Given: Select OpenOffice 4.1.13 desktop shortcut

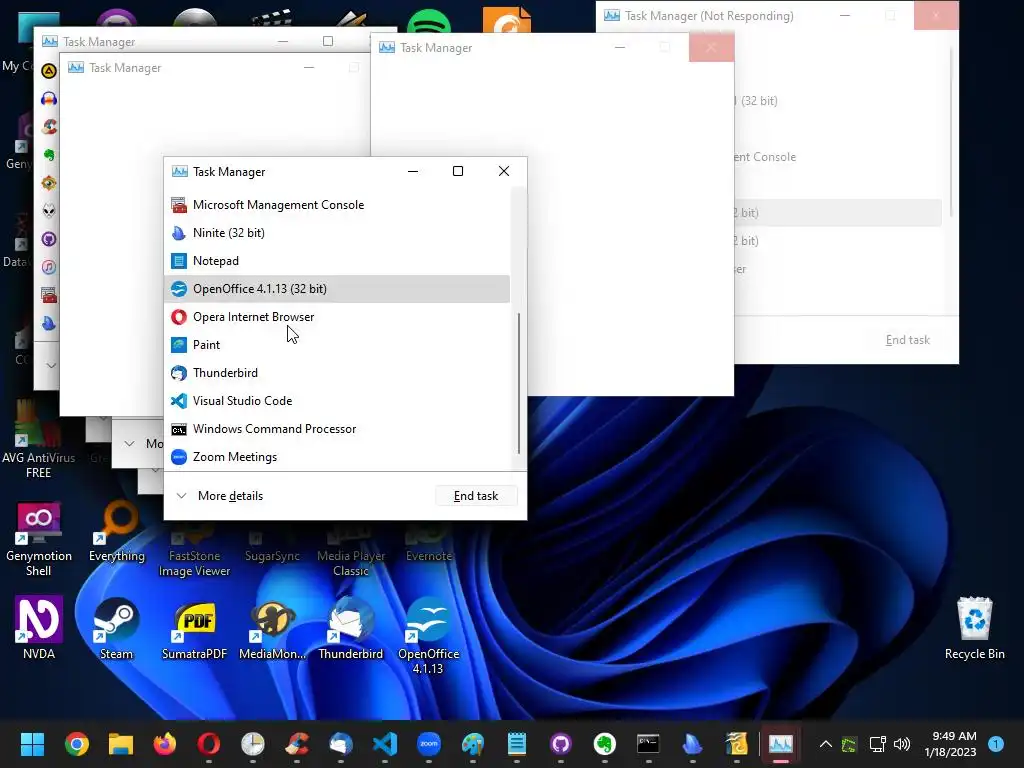Looking at the screenshot, I should 428,637.
